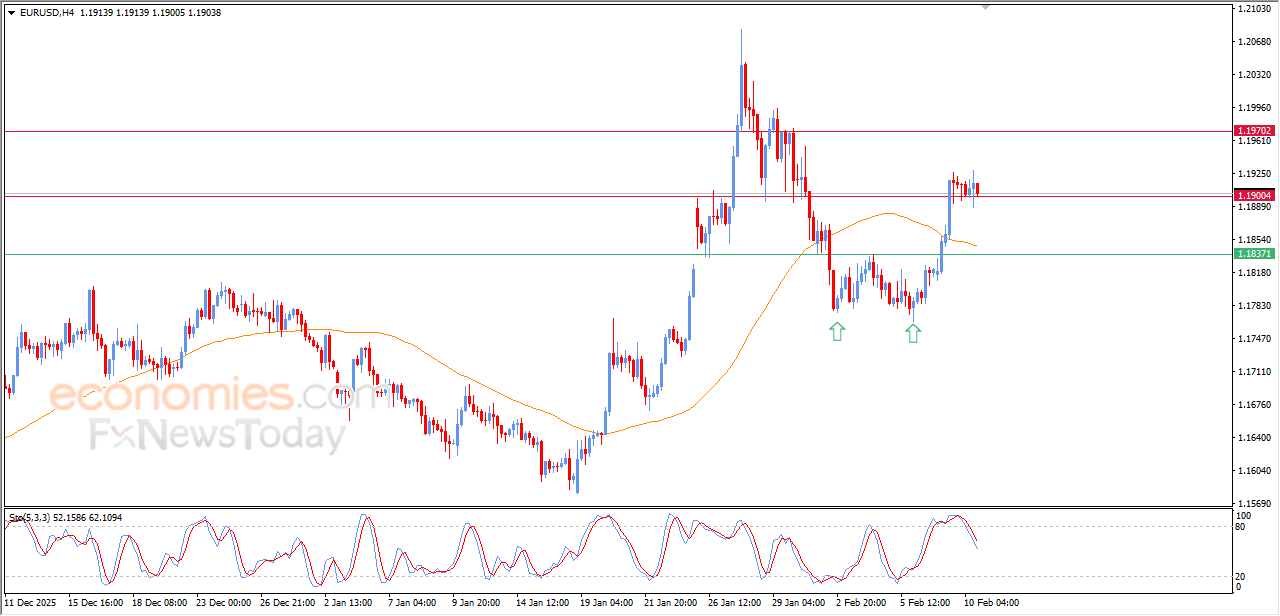Screen dimensions: 1280x616
Task: Click the 1.20680 price axis value
Action: coord(1253,42)
